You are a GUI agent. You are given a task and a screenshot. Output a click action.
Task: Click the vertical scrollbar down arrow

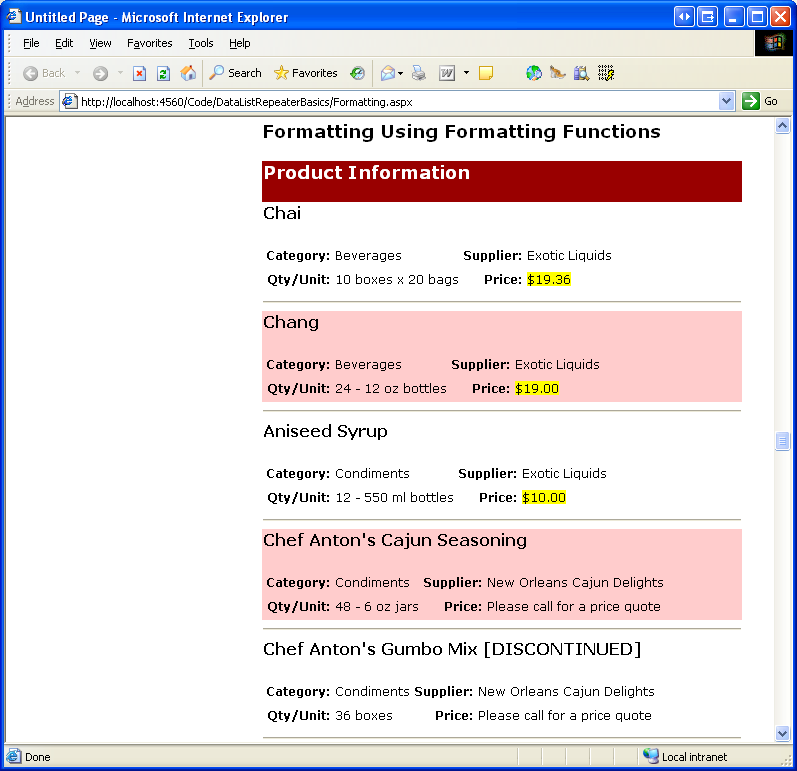pyautogui.click(x=782, y=733)
